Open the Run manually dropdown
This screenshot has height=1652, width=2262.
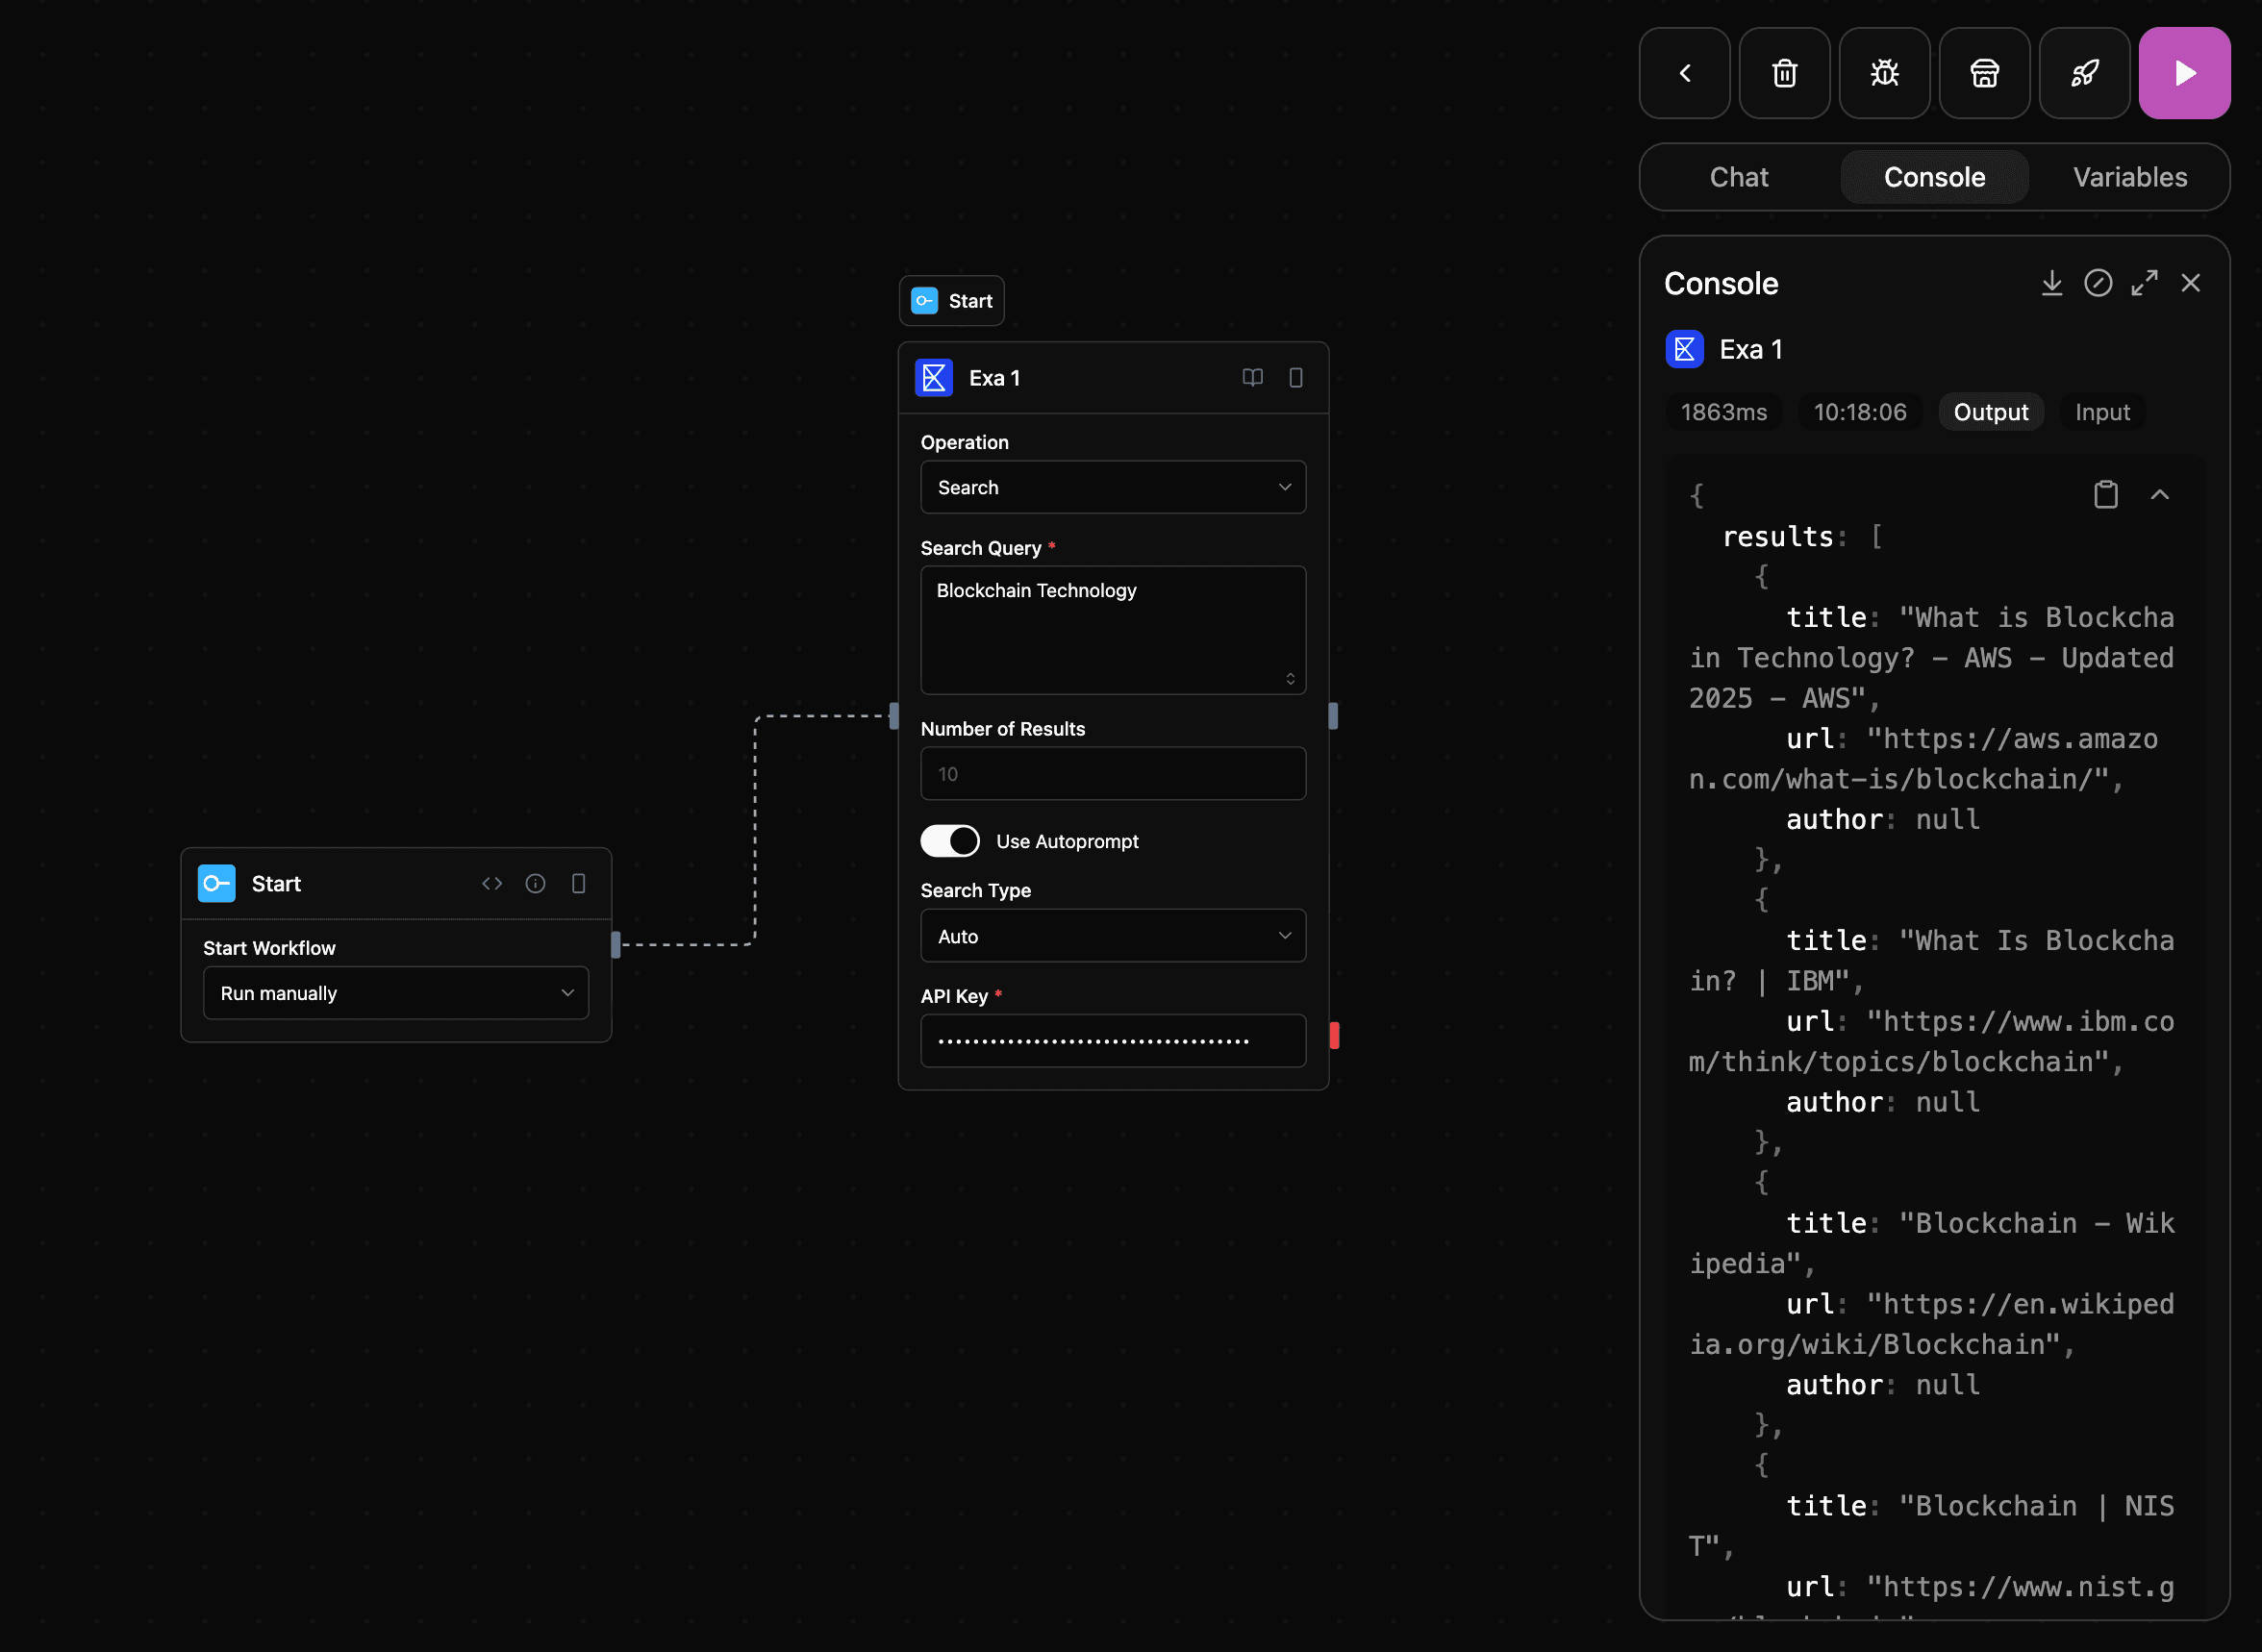click(395, 992)
